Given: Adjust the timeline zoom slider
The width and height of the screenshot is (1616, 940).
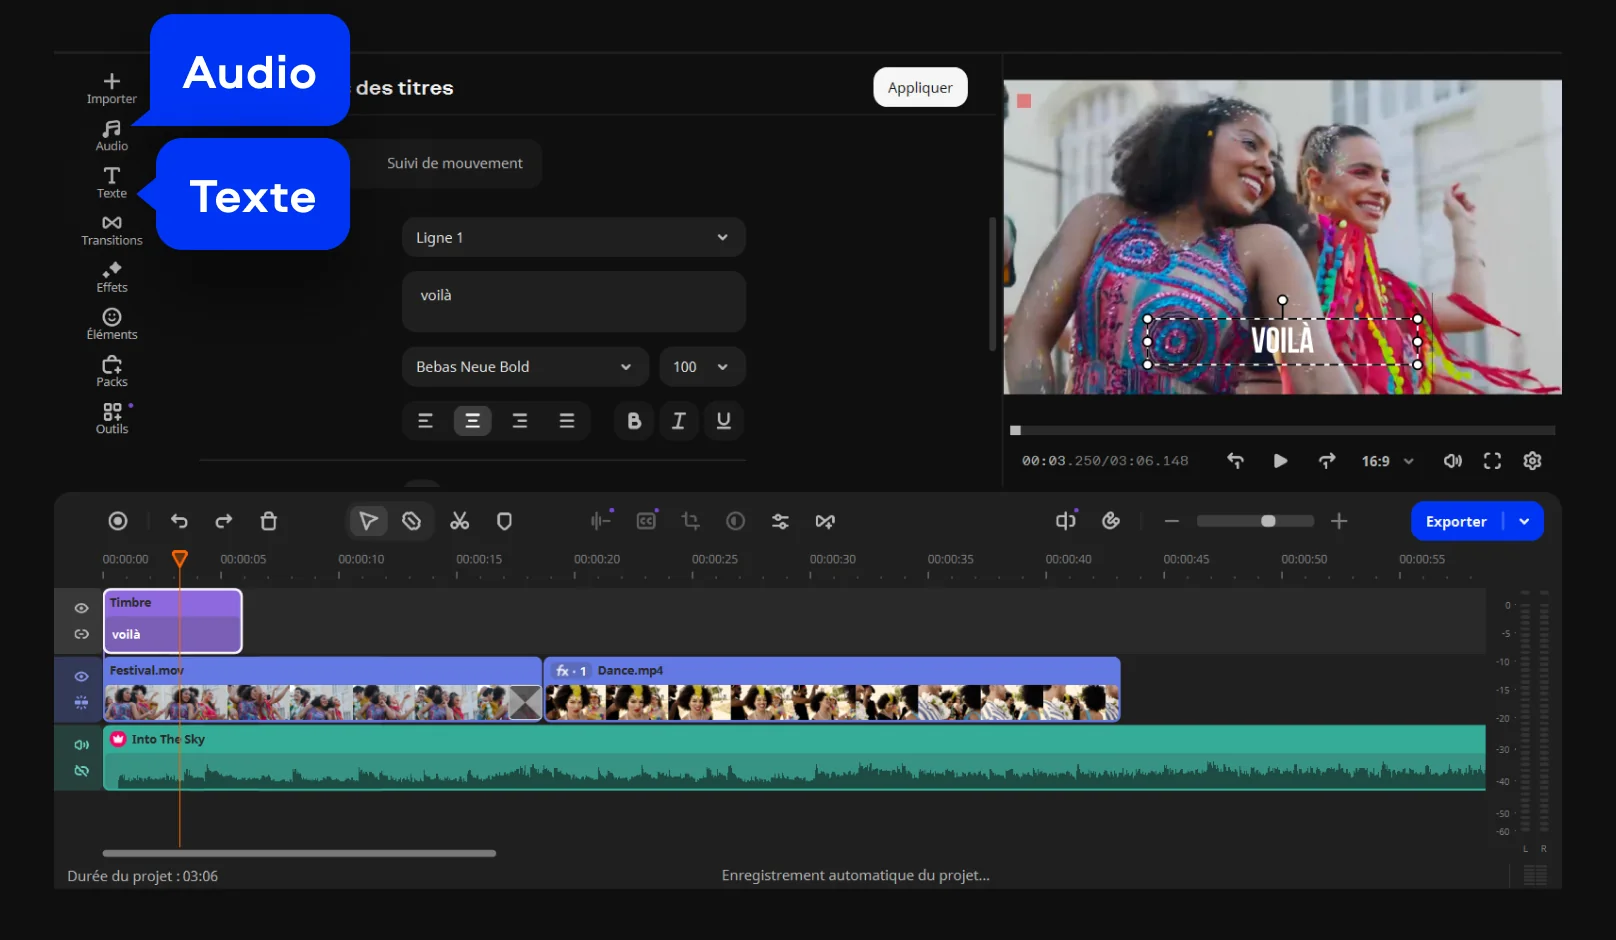Looking at the screenshot, I should pyautogui.click(x=1268, y=521).
